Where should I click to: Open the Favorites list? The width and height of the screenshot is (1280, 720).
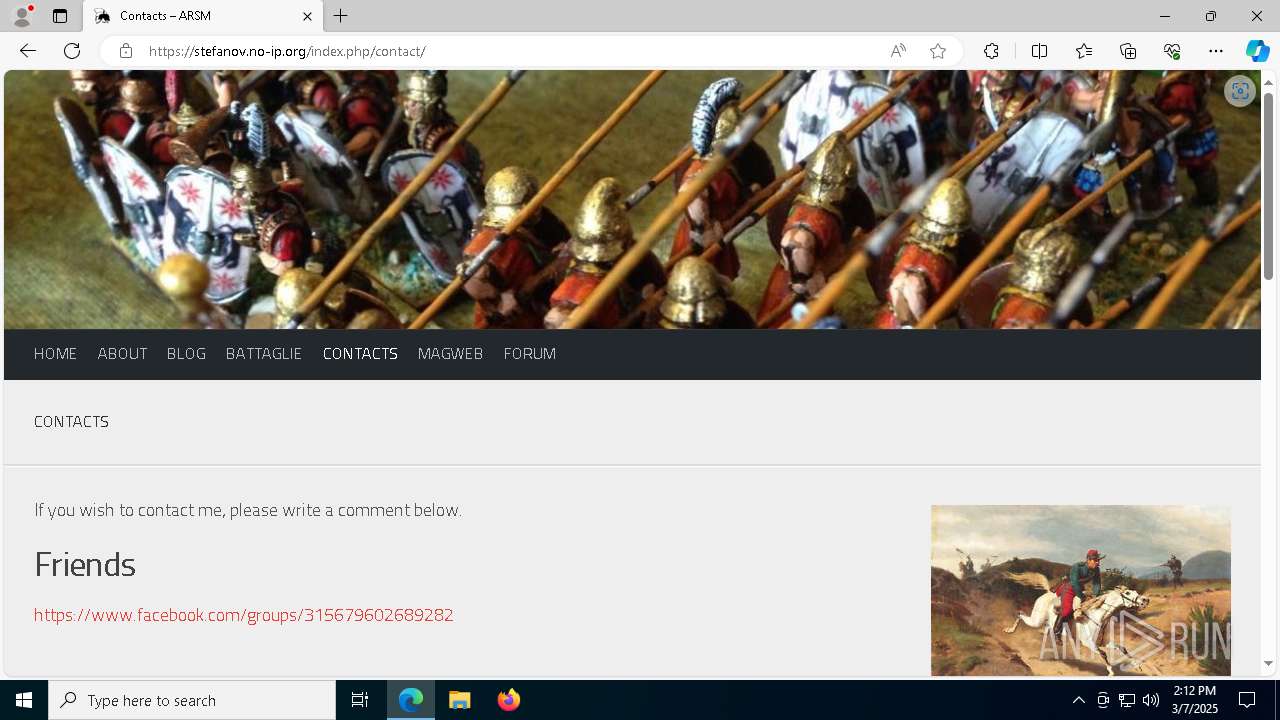click(1084, 51)
